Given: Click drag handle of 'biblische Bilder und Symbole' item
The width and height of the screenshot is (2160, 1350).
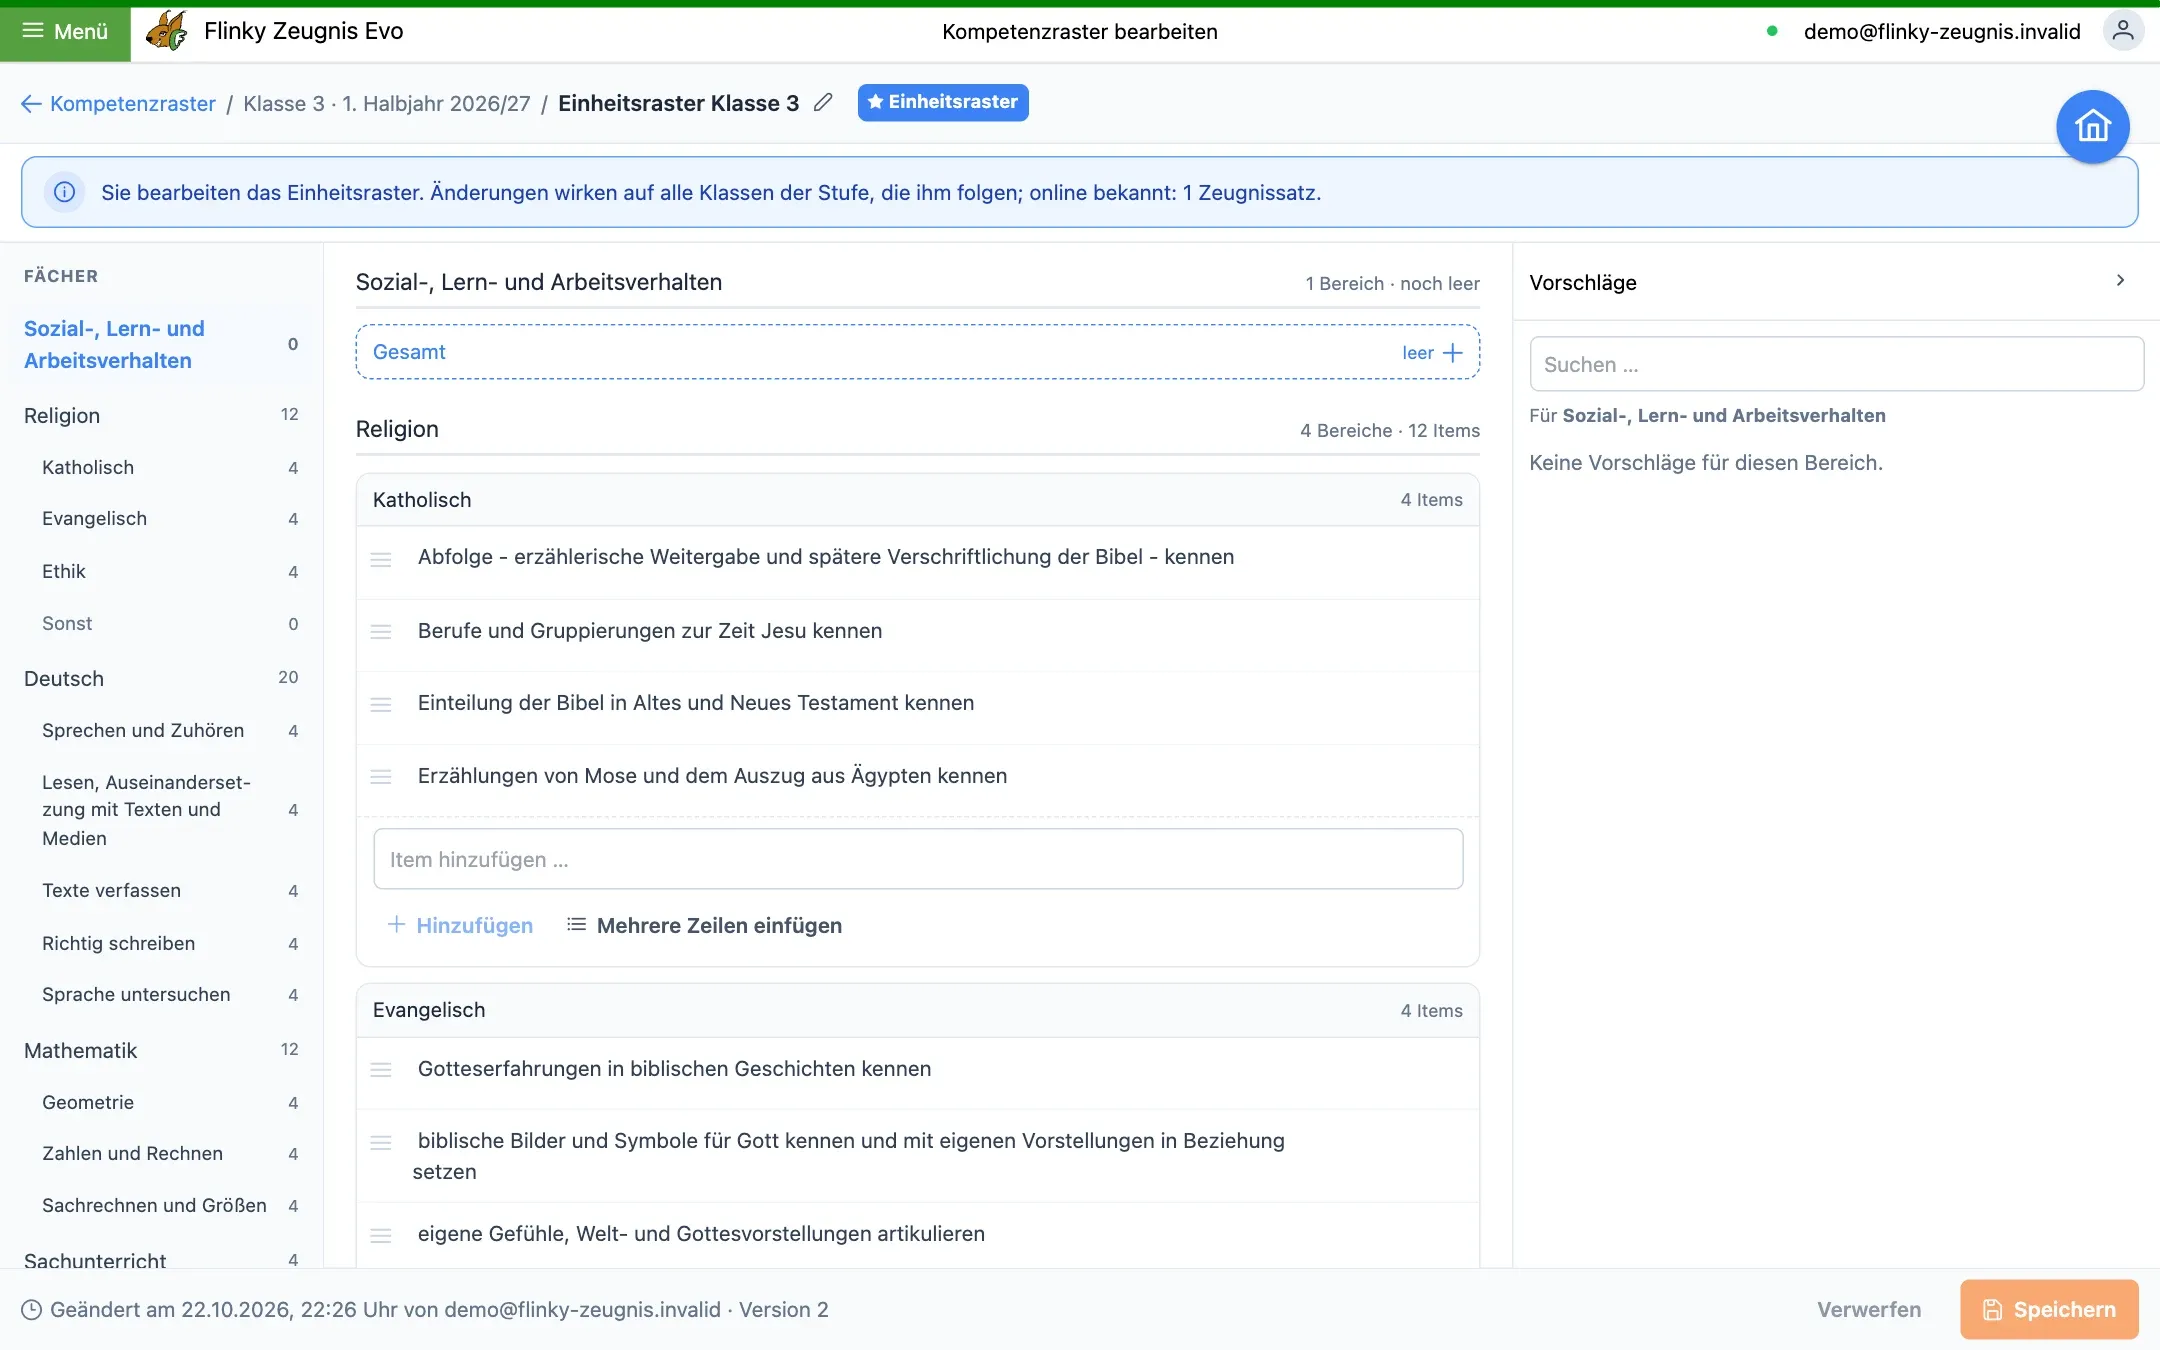Looking at the screenshot, I should coord(381,1142).
